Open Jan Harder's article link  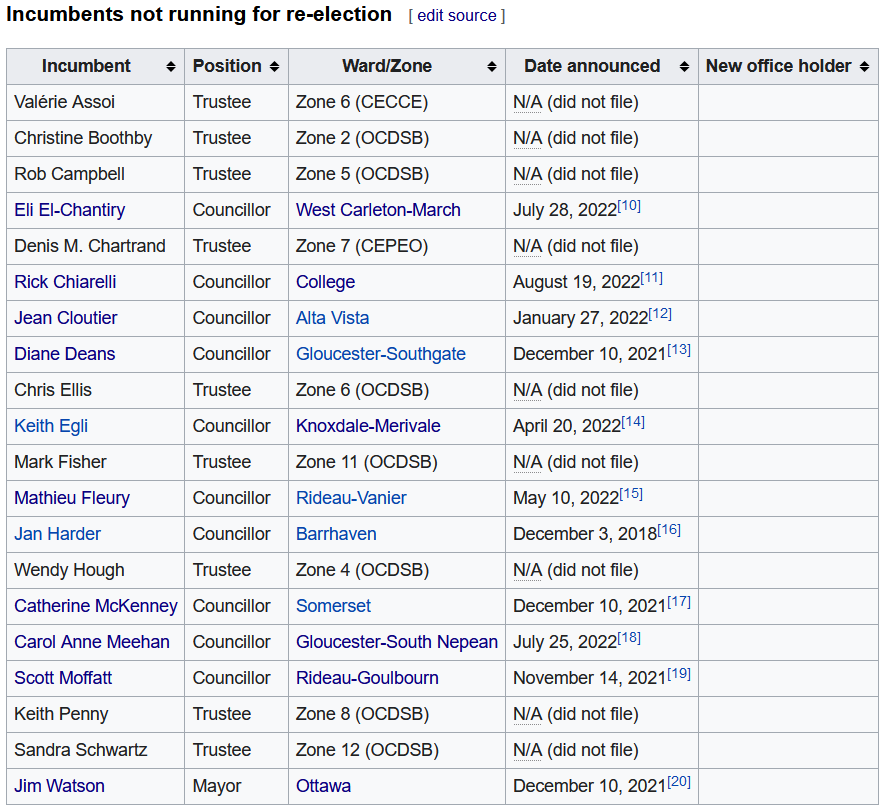(58, 534)
